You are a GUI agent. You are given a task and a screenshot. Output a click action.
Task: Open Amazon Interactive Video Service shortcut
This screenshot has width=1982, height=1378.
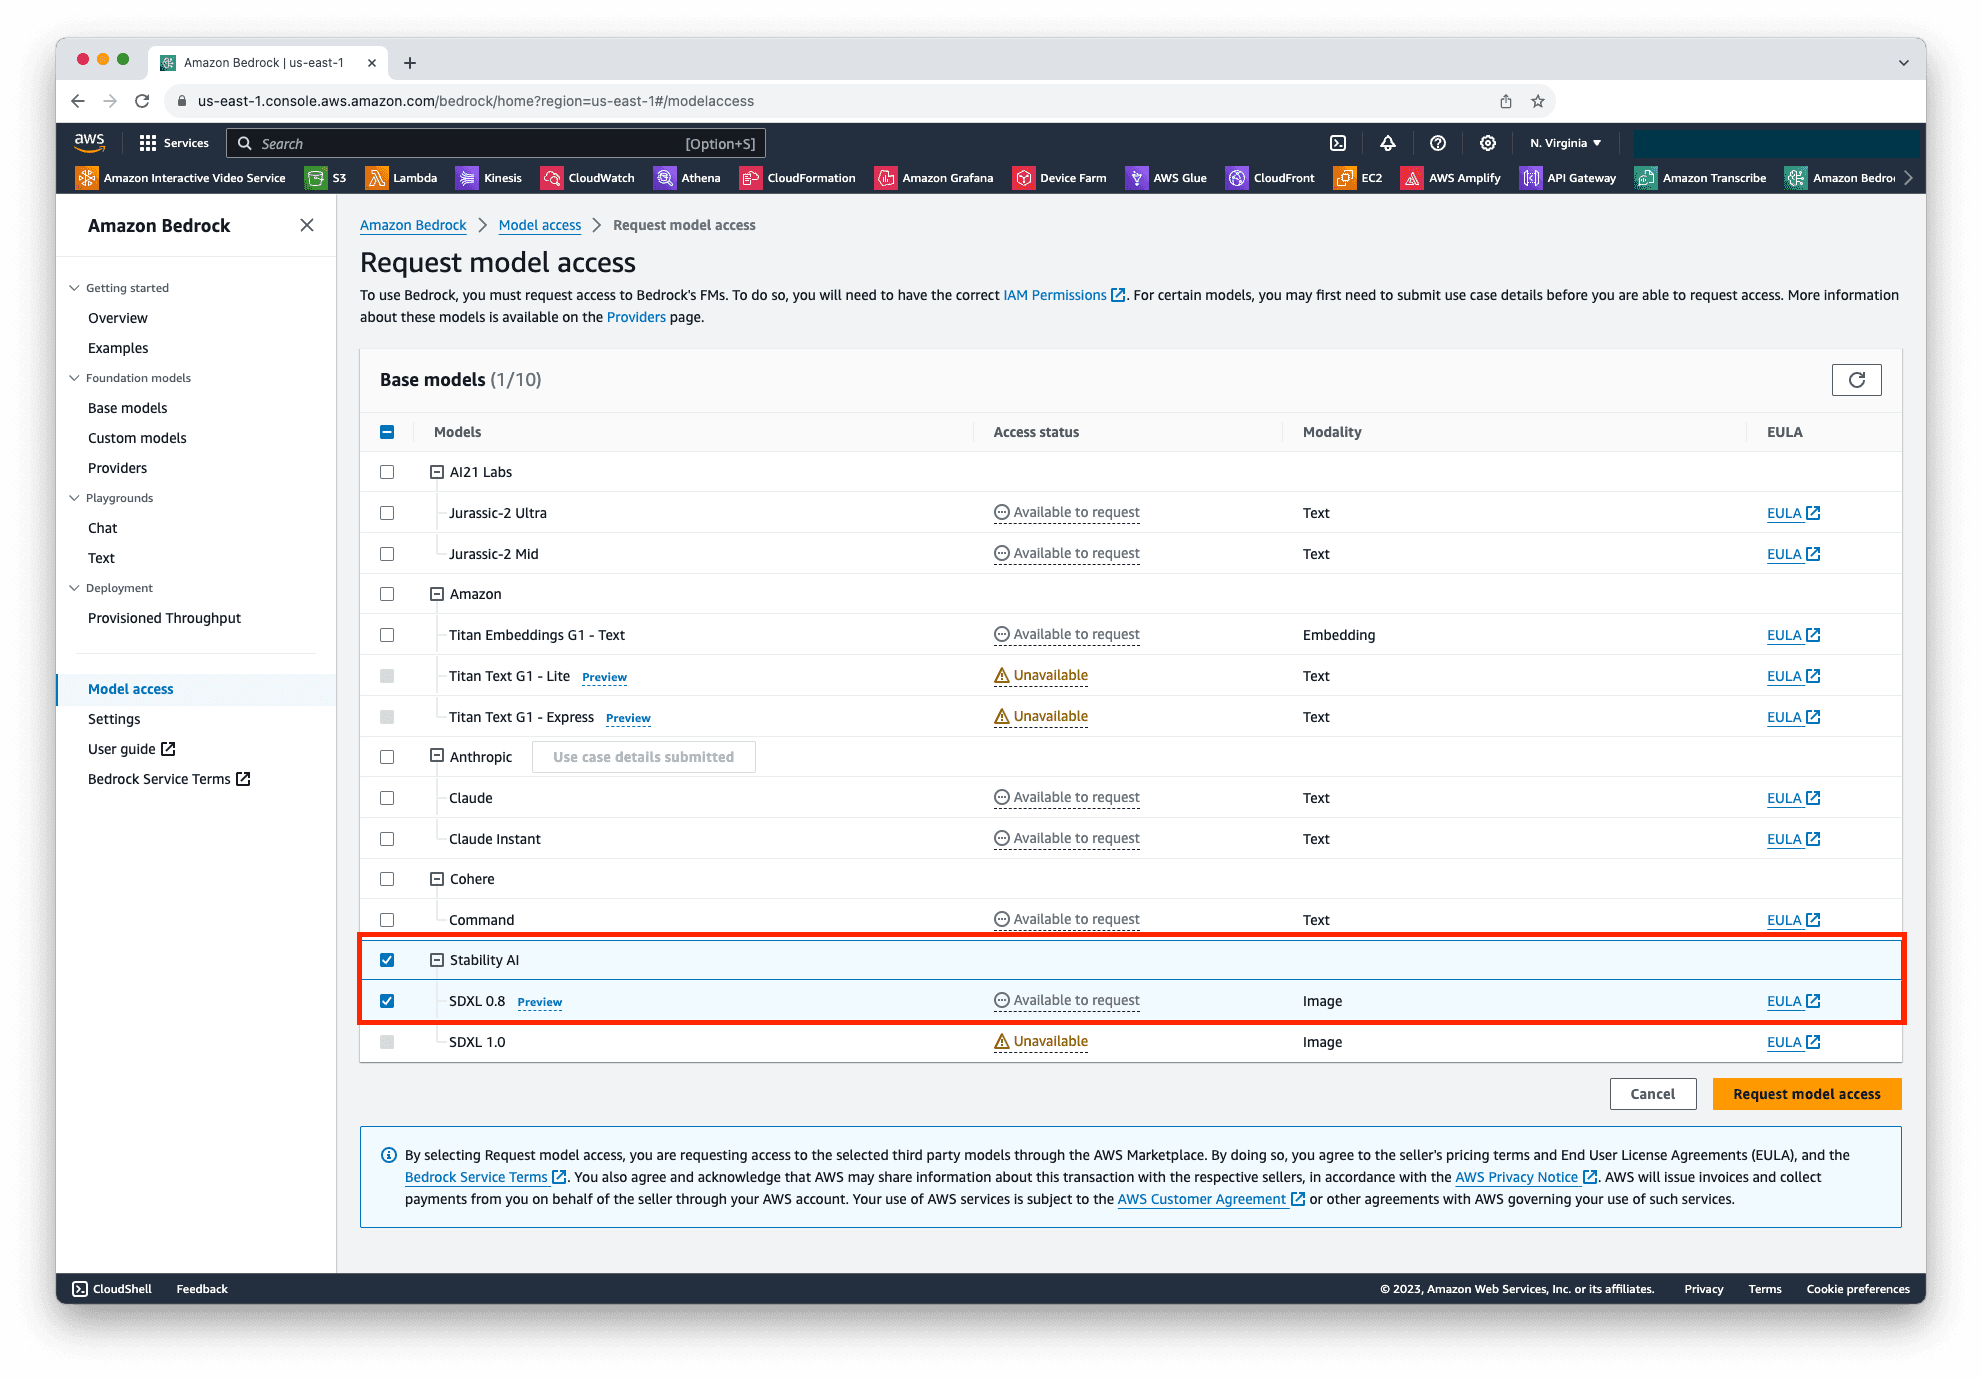[x=181, y=178]
